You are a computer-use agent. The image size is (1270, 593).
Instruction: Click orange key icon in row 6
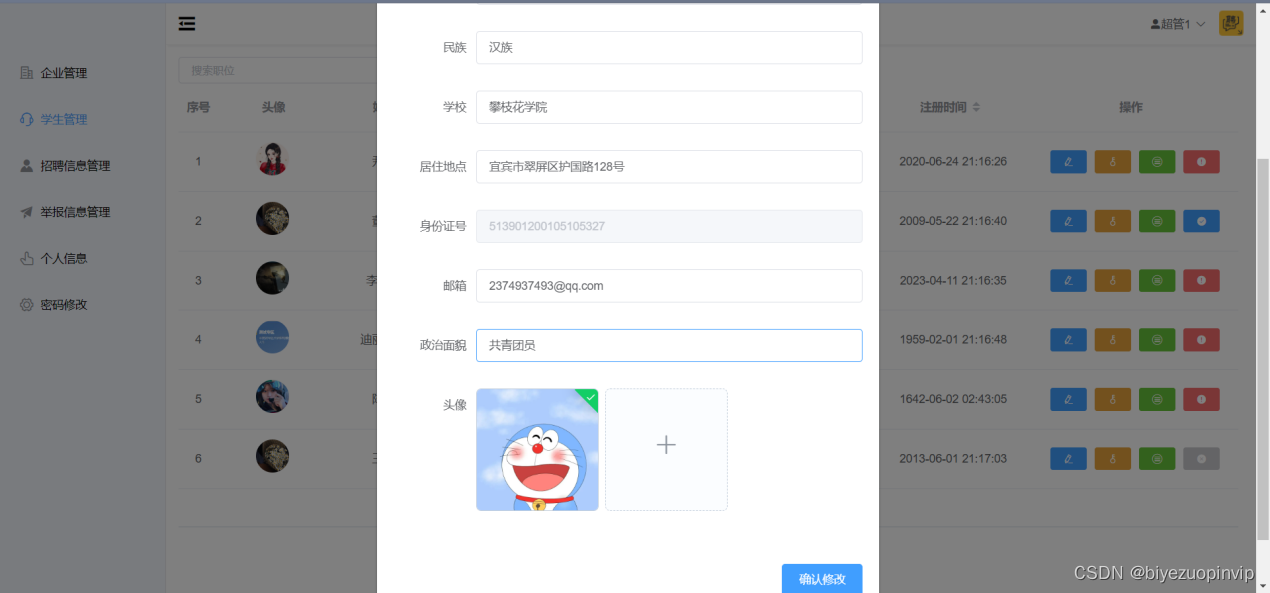pos(1112,459)
